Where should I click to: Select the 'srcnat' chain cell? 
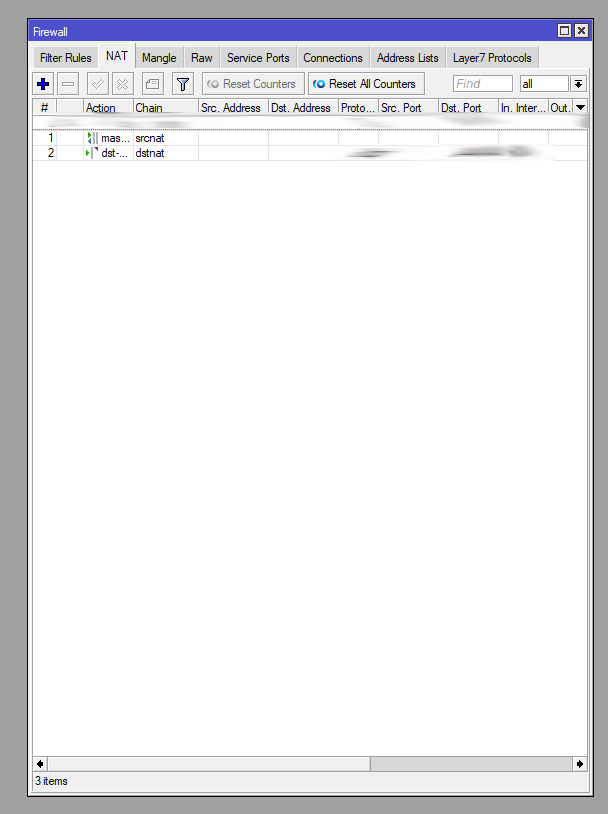[166, 138]
